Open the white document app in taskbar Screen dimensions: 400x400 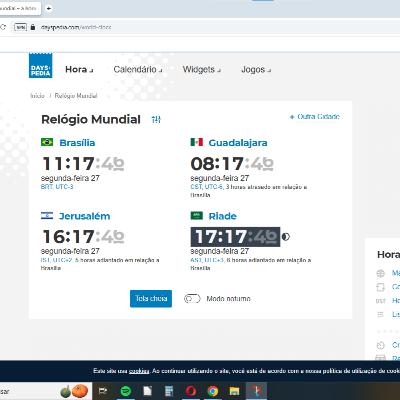pyautogui.click(x=148, y=391)
